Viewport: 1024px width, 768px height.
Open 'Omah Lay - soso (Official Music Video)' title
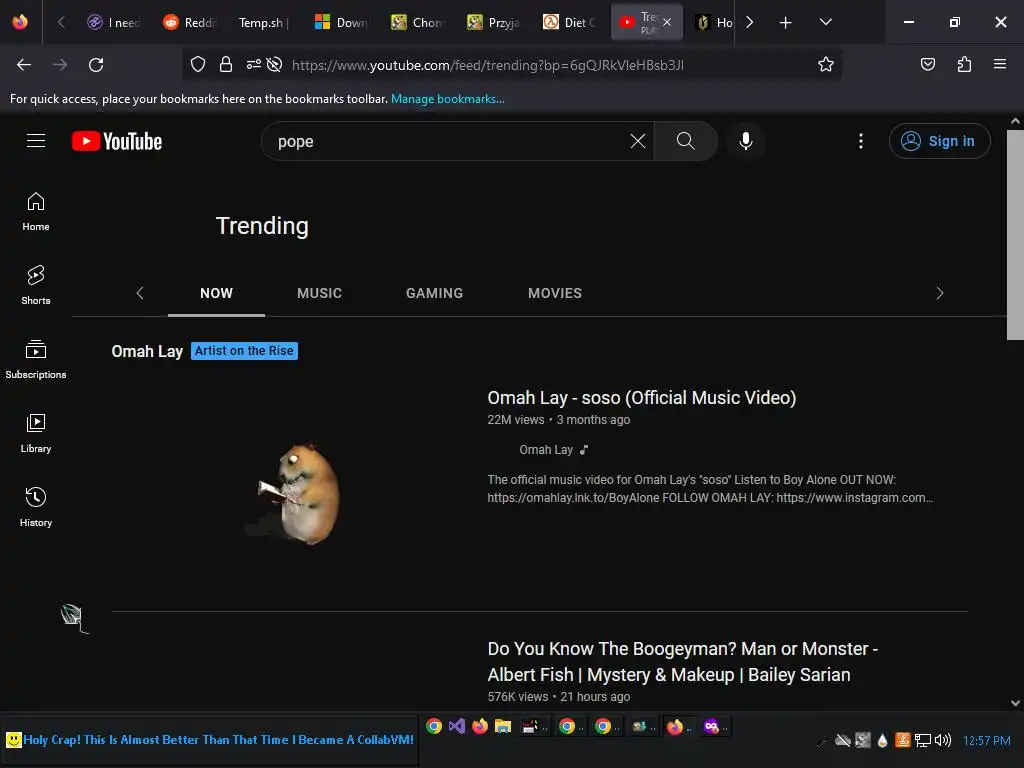point(641,398)
